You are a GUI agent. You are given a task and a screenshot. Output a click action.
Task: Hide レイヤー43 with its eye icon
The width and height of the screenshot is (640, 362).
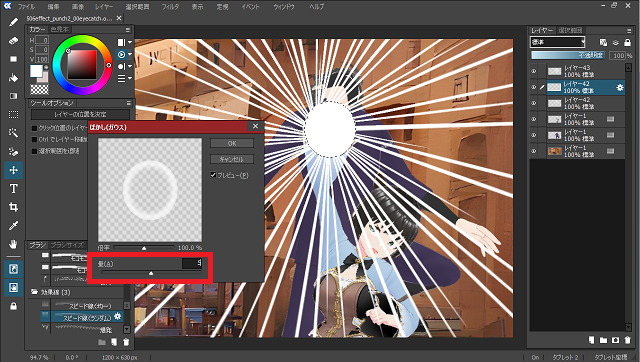click(533, 71)
